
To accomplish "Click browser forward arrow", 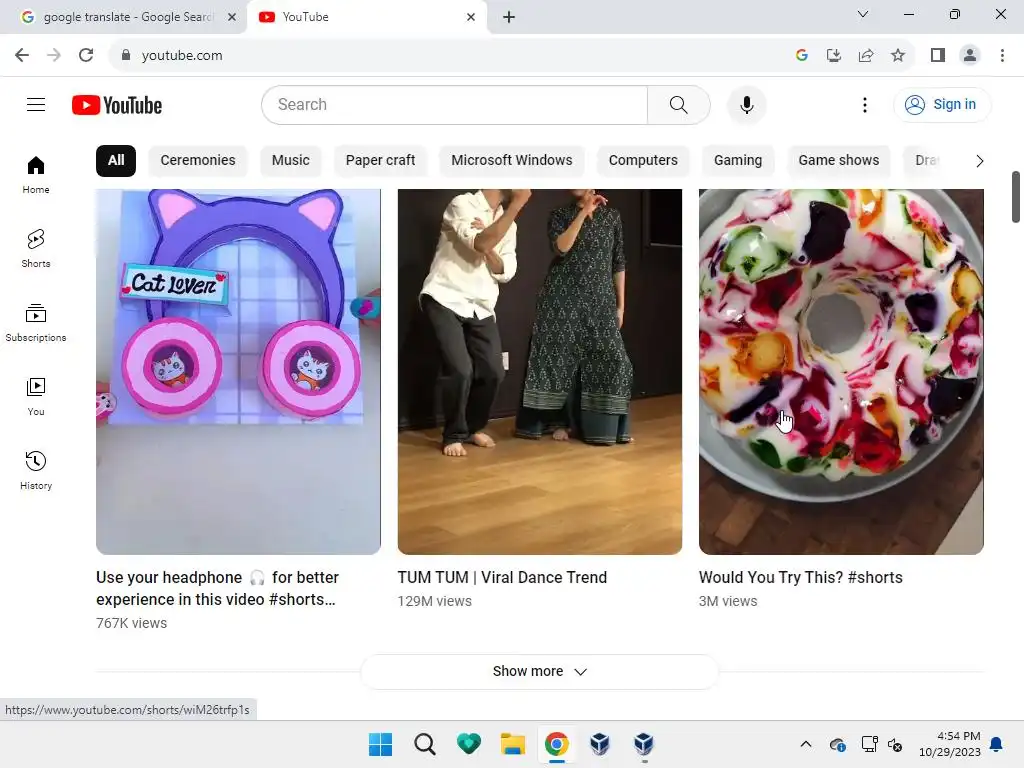I will pos(54,56).
